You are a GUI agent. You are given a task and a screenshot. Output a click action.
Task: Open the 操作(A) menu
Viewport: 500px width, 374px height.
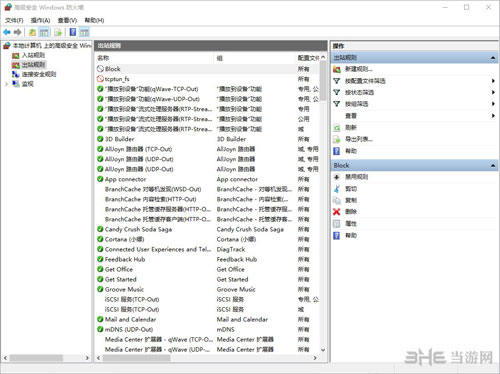pos(40,20)
